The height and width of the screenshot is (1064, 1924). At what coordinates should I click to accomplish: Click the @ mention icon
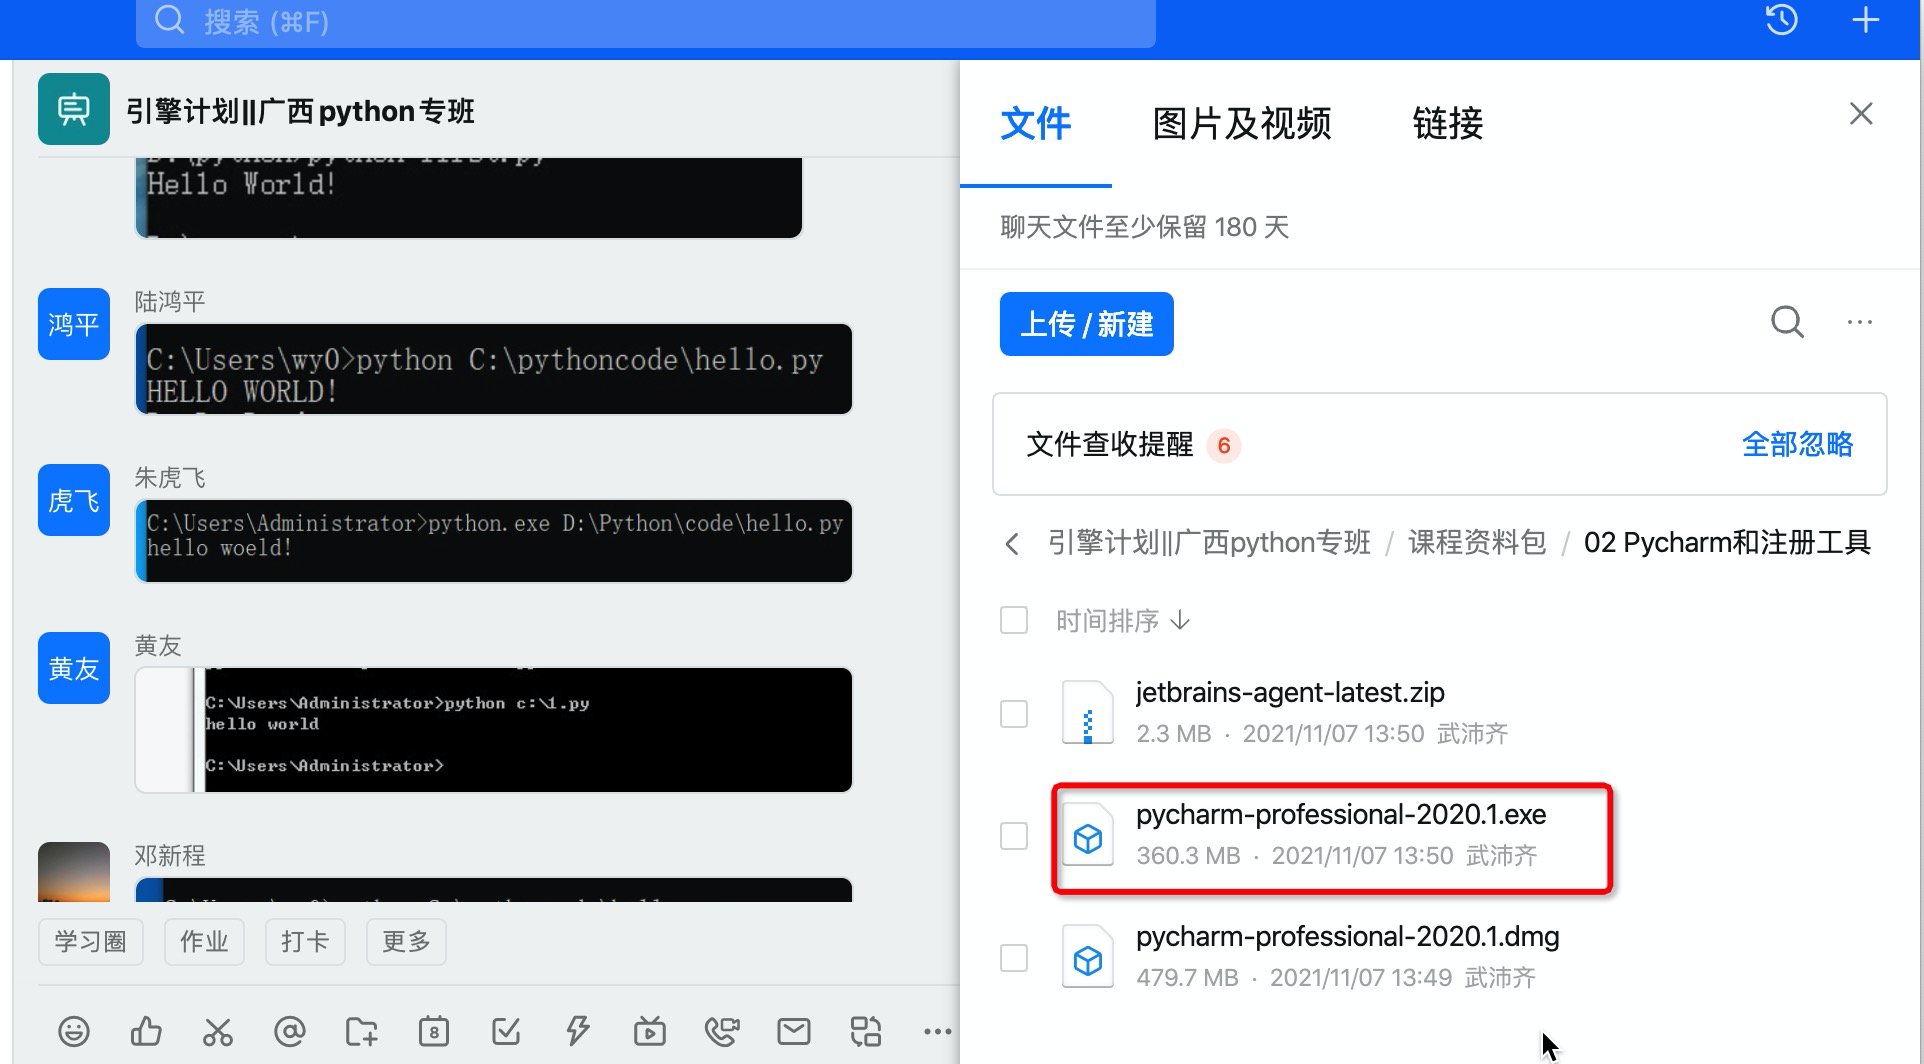pyautogui.click(x=290, y=1031)
